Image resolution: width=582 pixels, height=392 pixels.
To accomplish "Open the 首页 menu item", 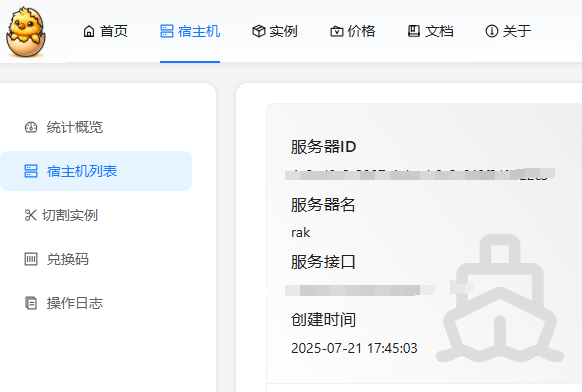I will [105, 31].
